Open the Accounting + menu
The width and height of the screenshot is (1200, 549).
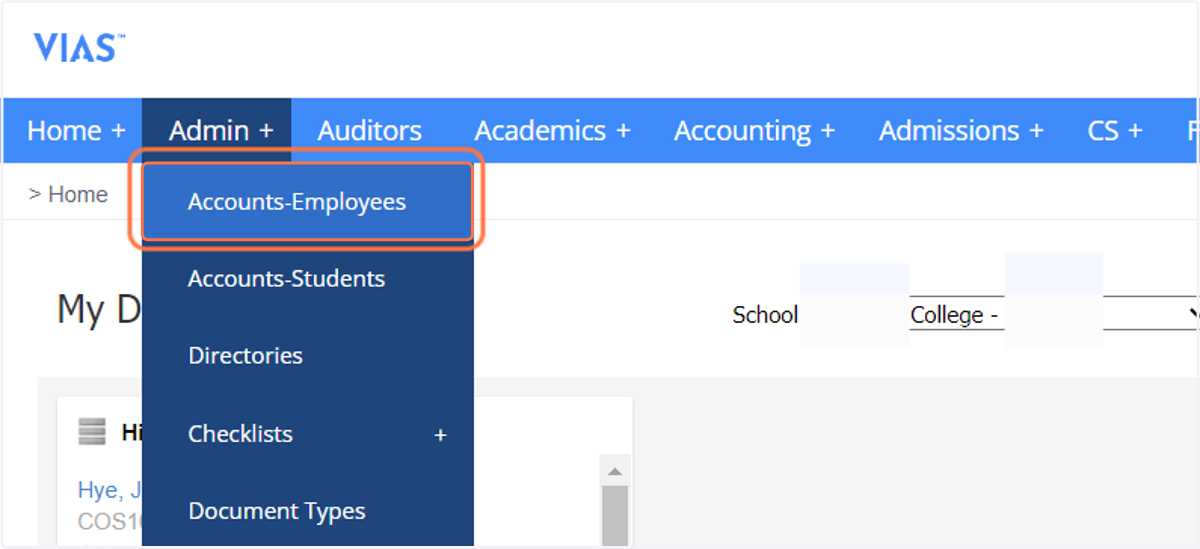click(755, 130)
